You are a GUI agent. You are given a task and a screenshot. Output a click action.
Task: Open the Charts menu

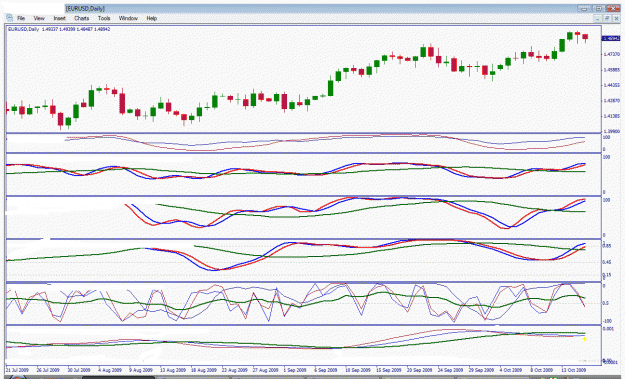(x=81, y=18)
